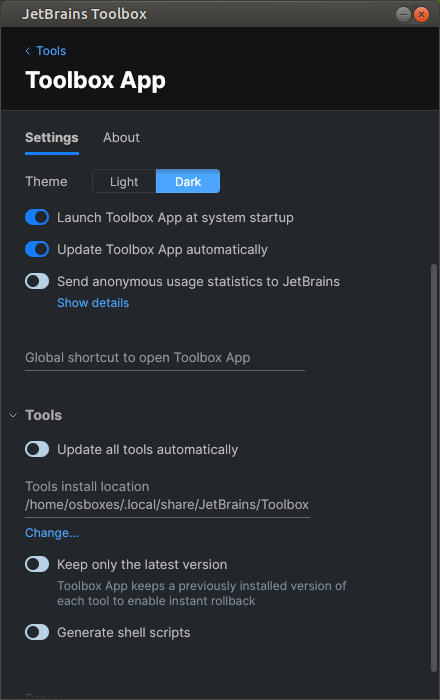This screenshot has height=700, width=440.
Task: Enable Send anonymous usage statistics toggle
Action: click(x=37, y=281)
